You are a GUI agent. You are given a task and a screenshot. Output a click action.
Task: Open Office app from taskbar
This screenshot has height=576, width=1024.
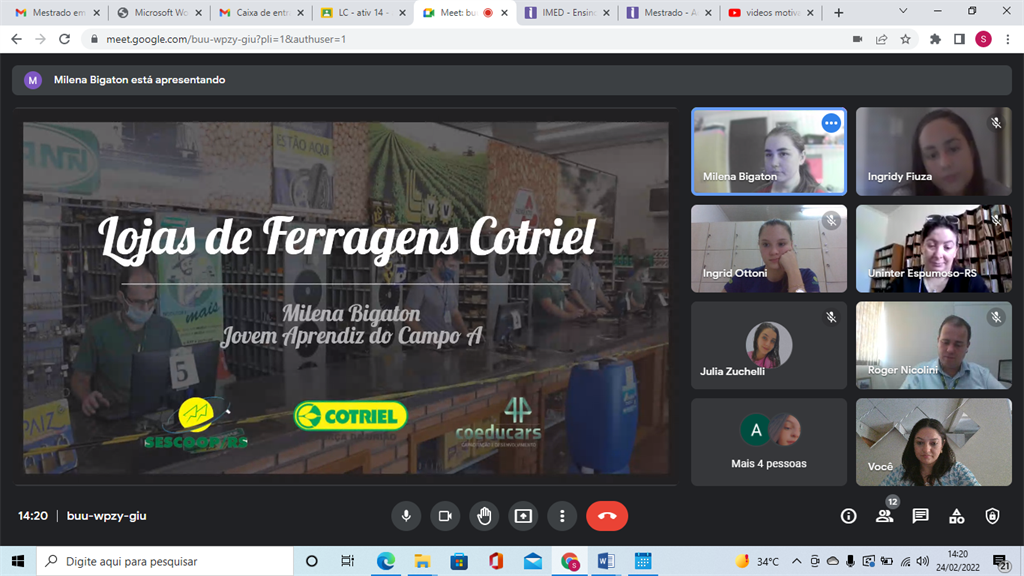pos(496,561)
